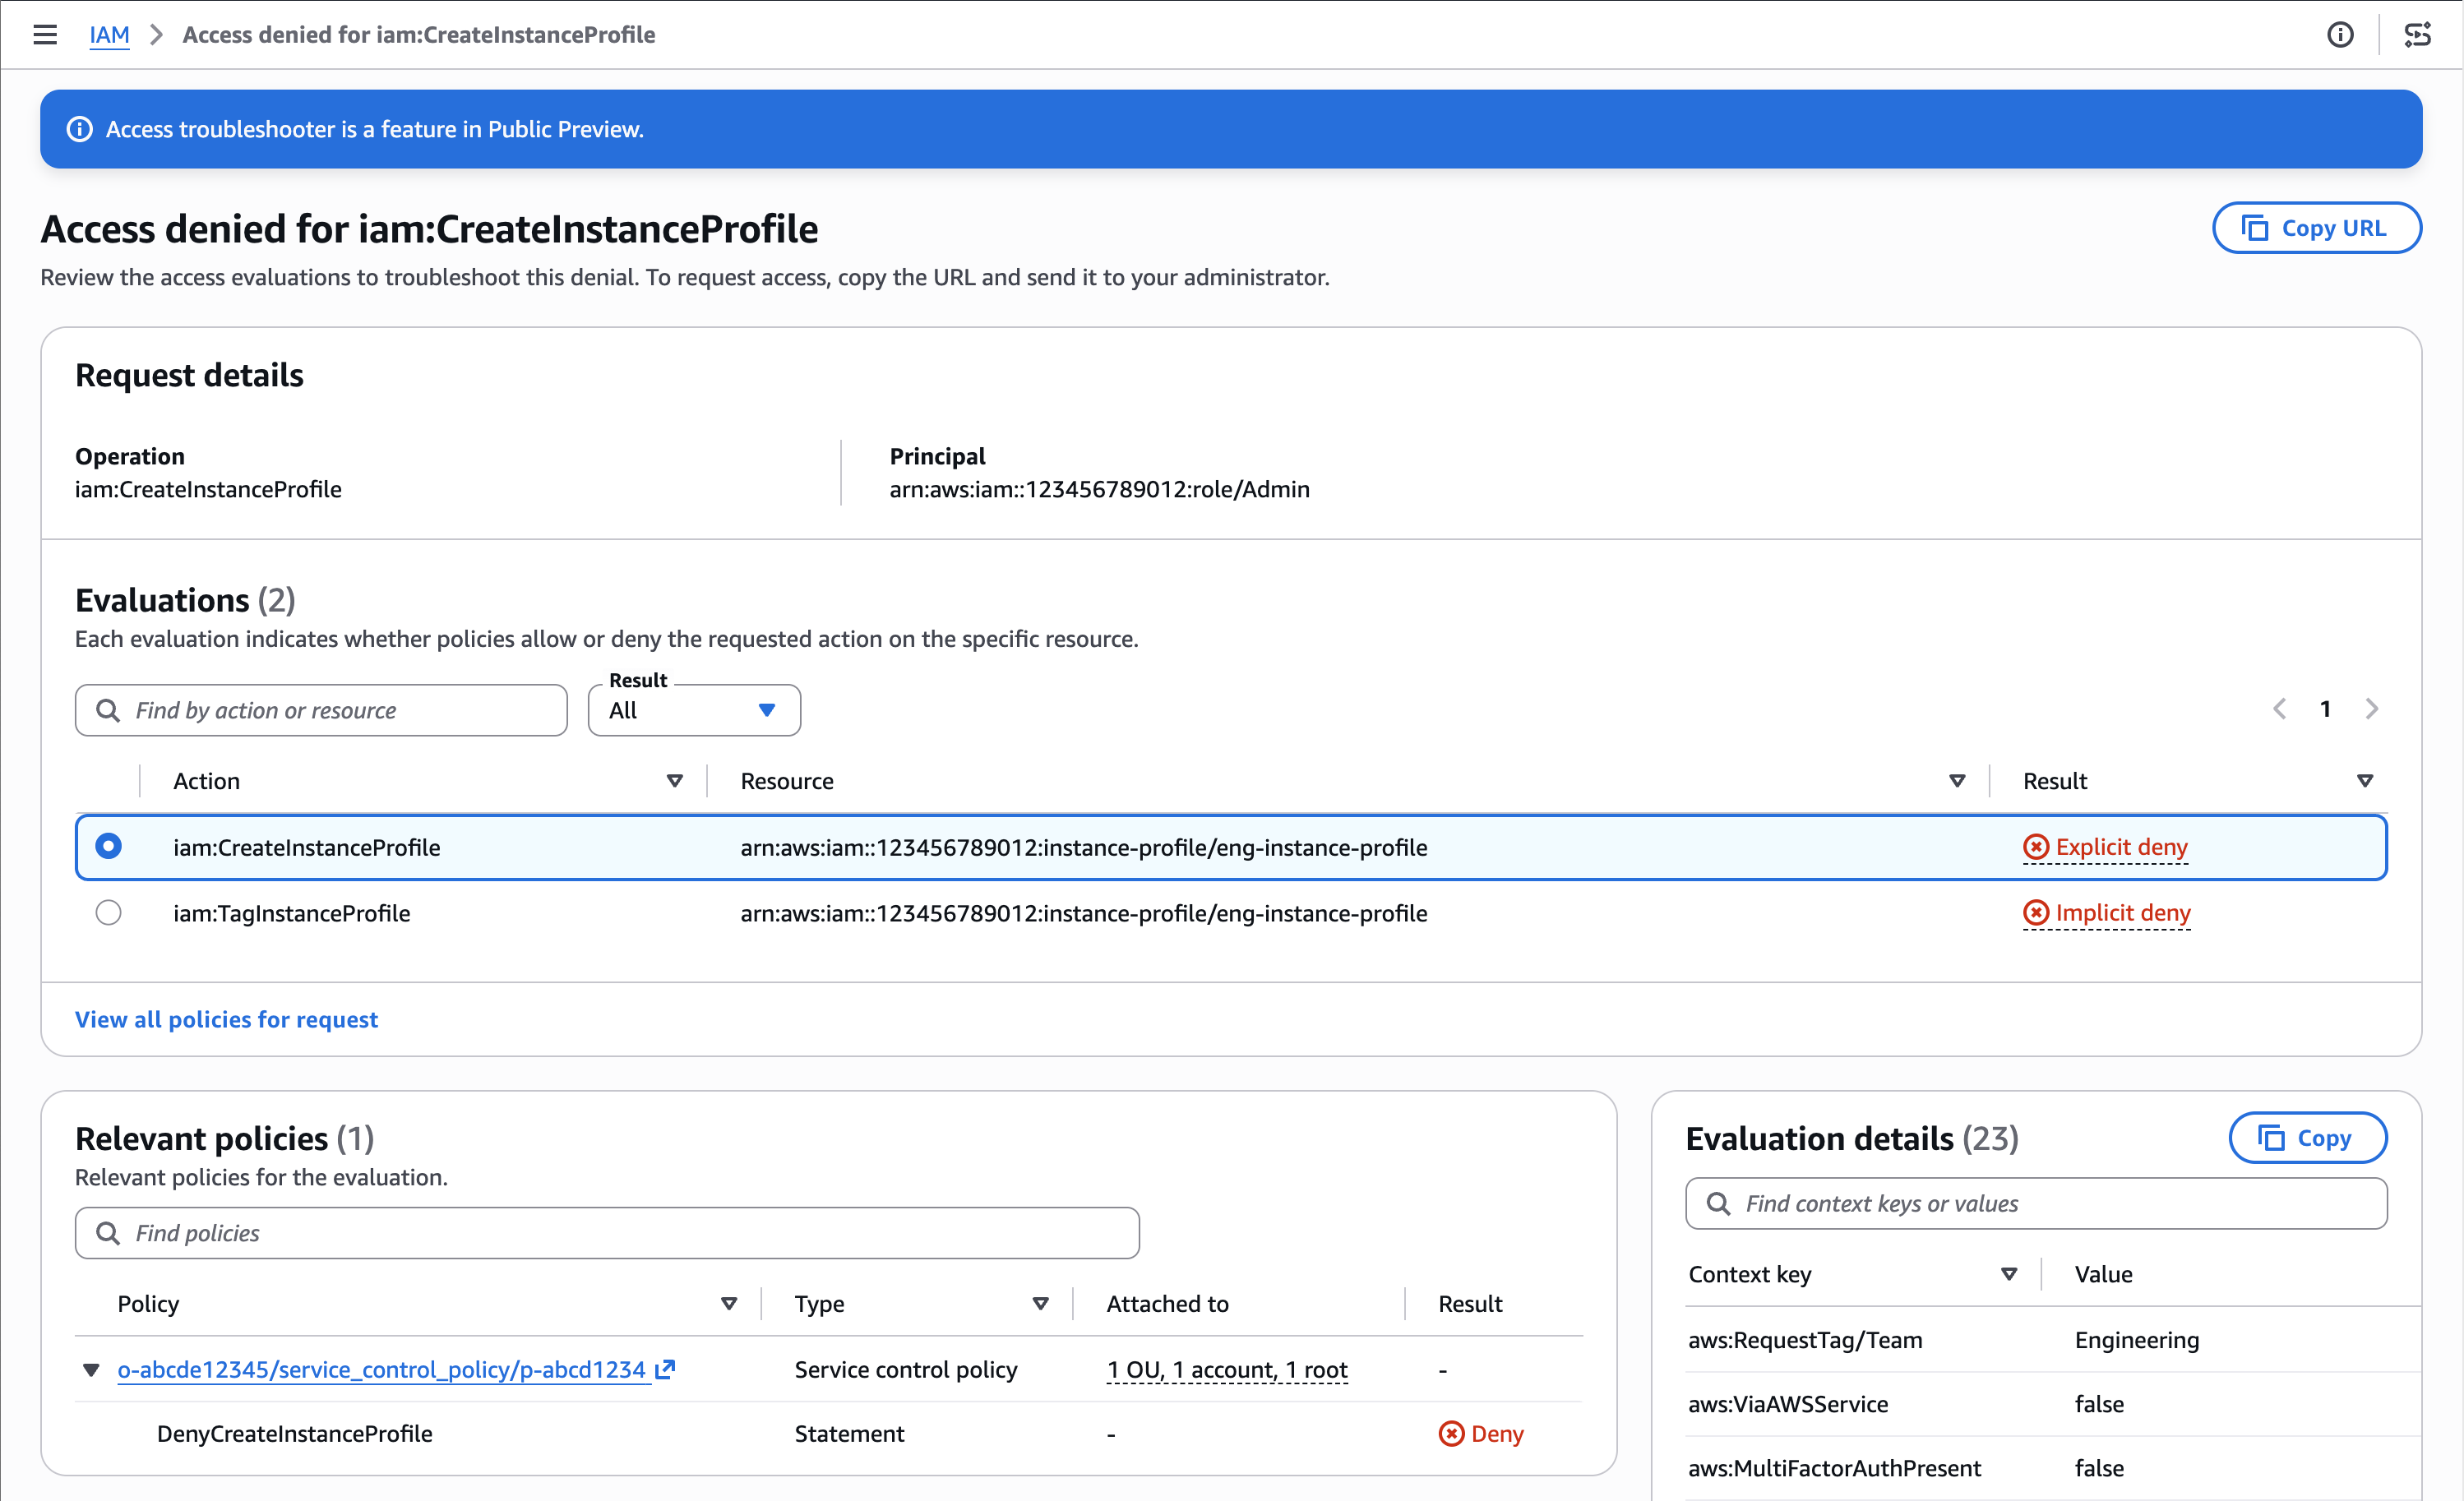Sort evaluations by Resource column arrow

tap(1957, 781)
